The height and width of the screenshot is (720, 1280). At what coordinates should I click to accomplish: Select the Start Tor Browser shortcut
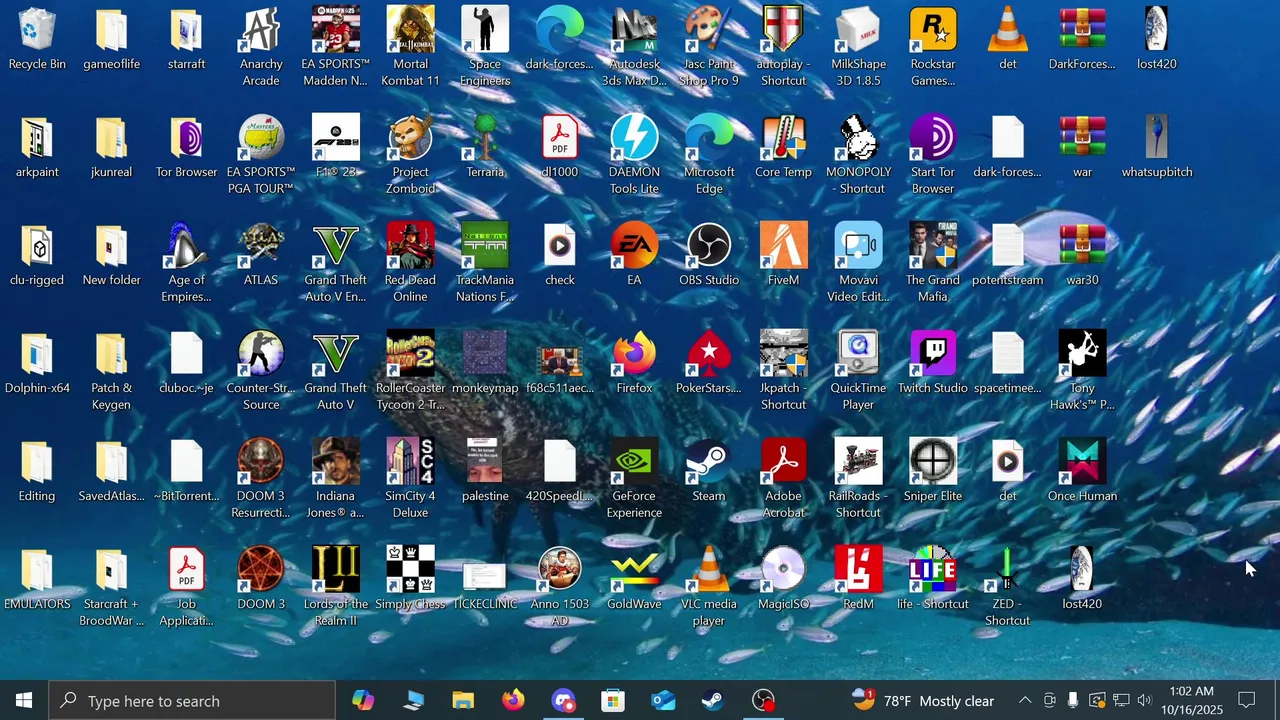[933, 154]
